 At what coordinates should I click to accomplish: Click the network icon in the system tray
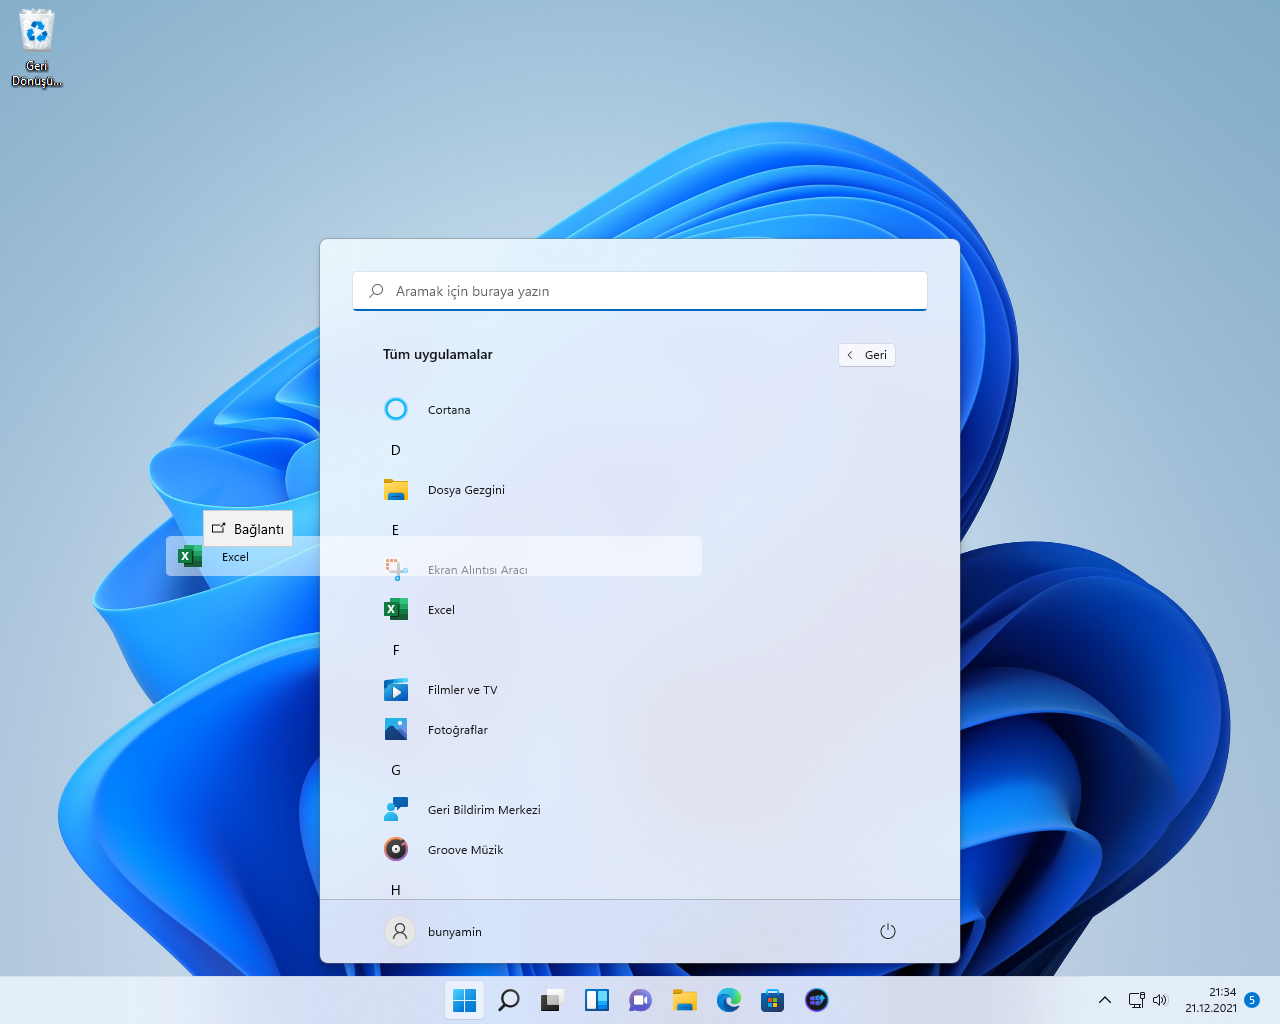coord(1136,1000)
